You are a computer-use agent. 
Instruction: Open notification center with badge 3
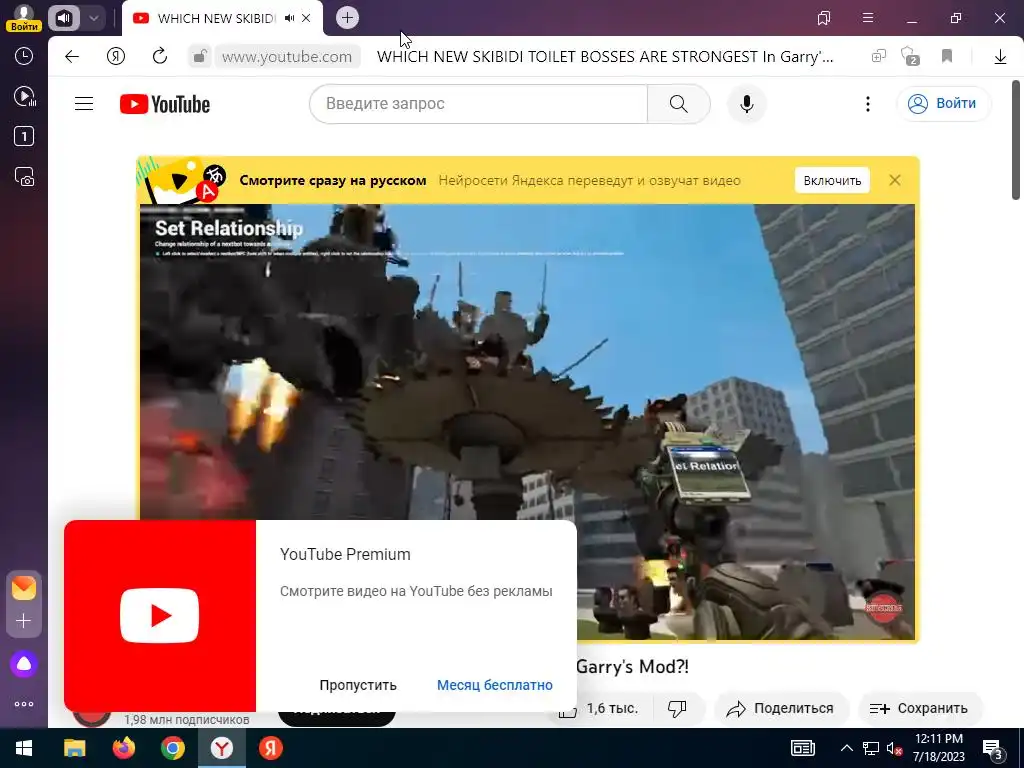tap(992, 750)
